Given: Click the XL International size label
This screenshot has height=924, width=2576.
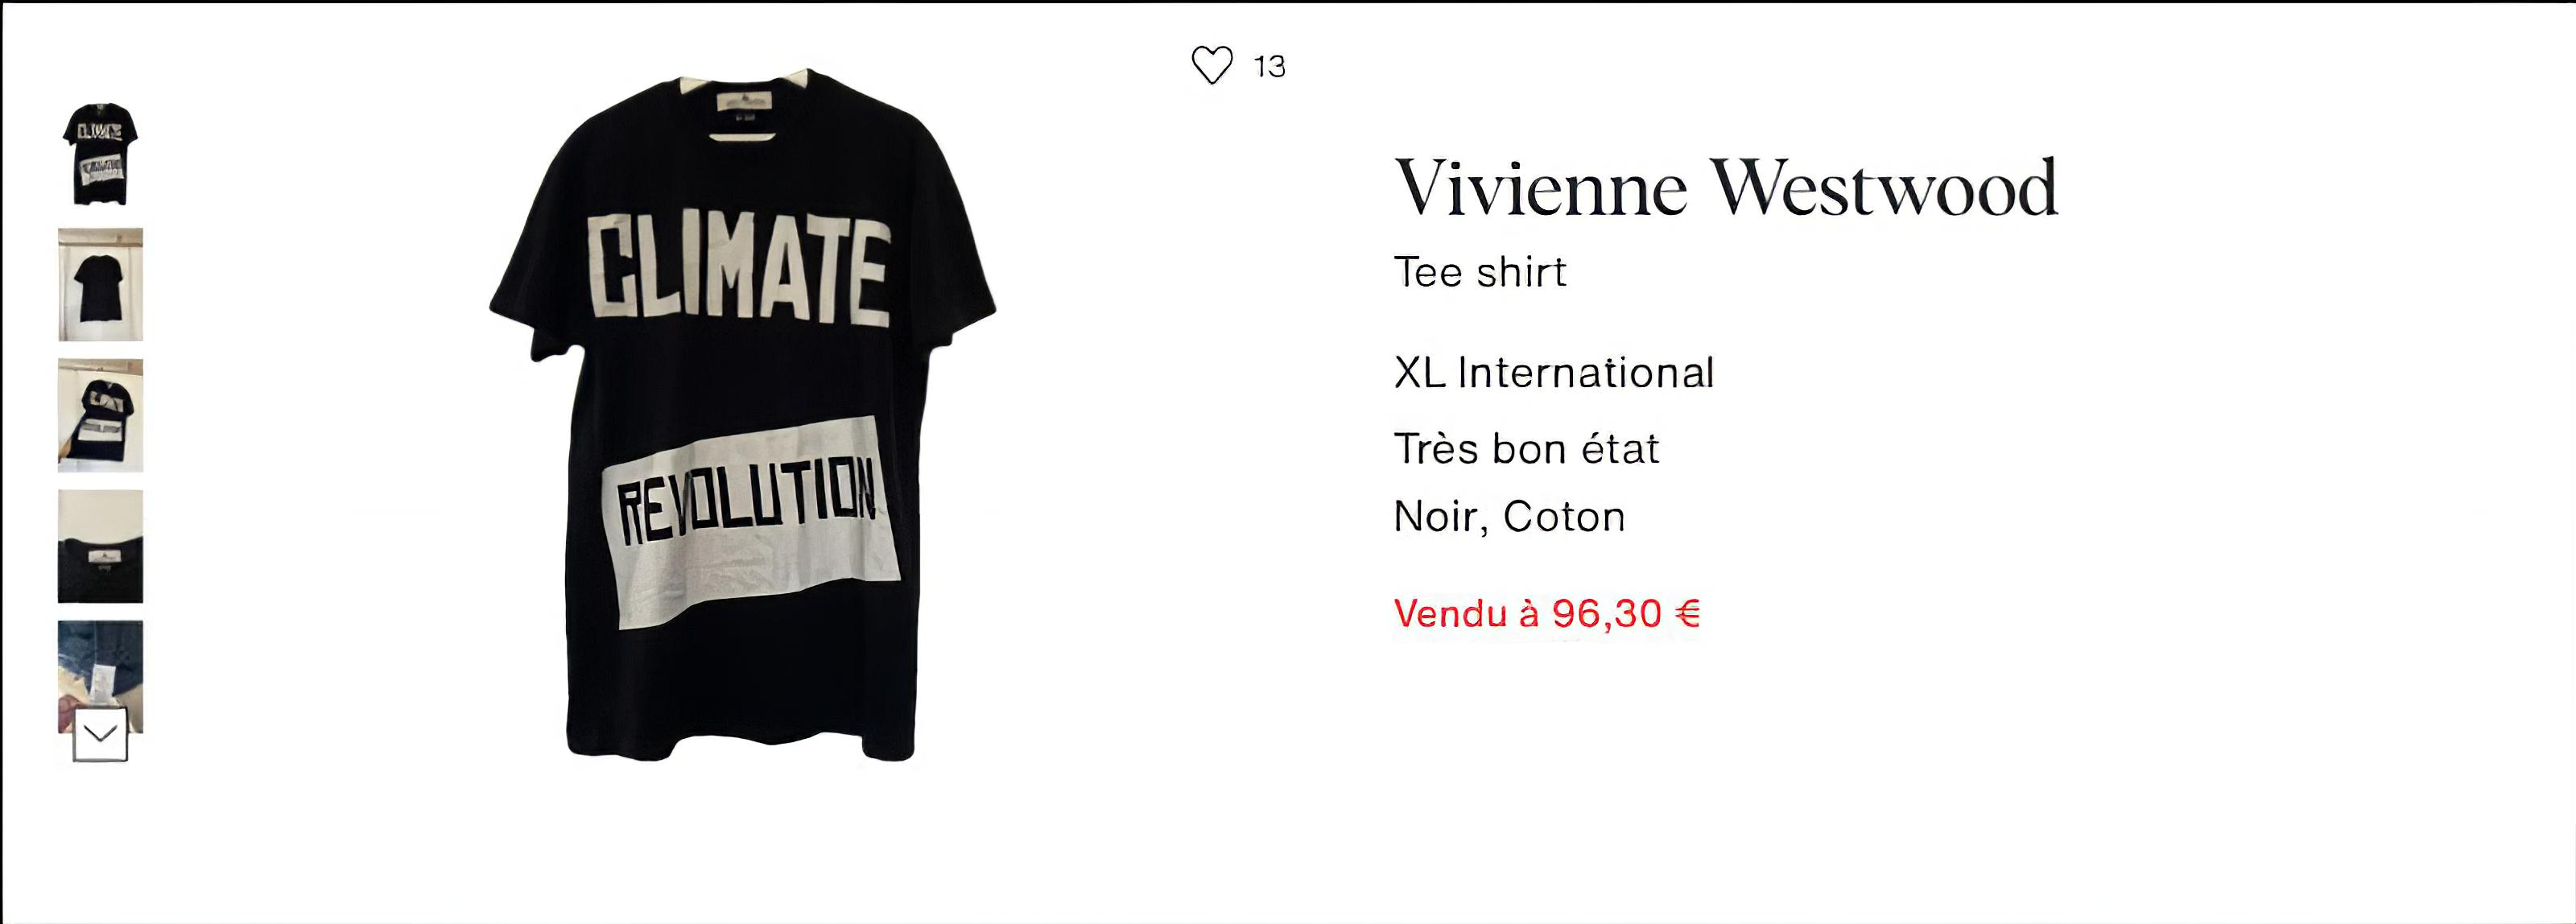Looking at the screenshot, I should (1554, 373).
